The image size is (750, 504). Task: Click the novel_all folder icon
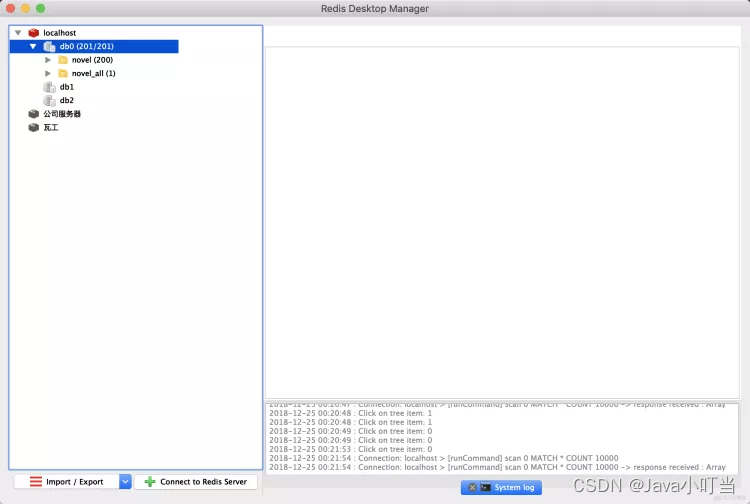point(63,73)
